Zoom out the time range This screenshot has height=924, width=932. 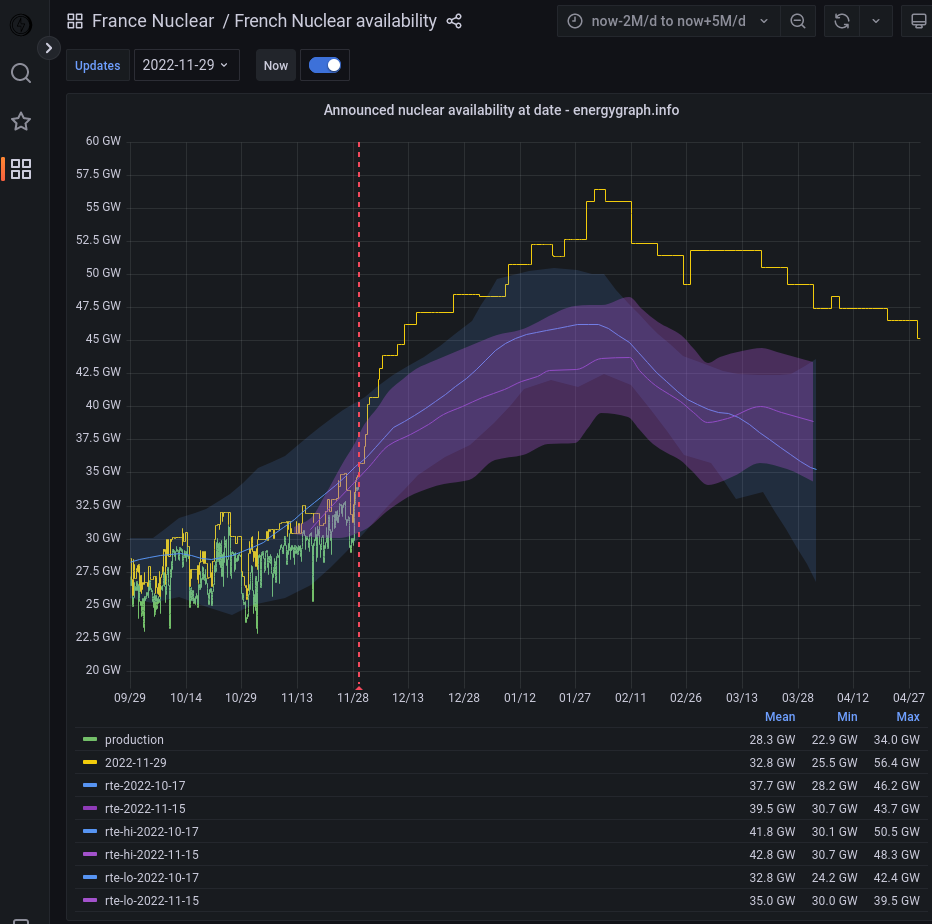tap(798, 21)
